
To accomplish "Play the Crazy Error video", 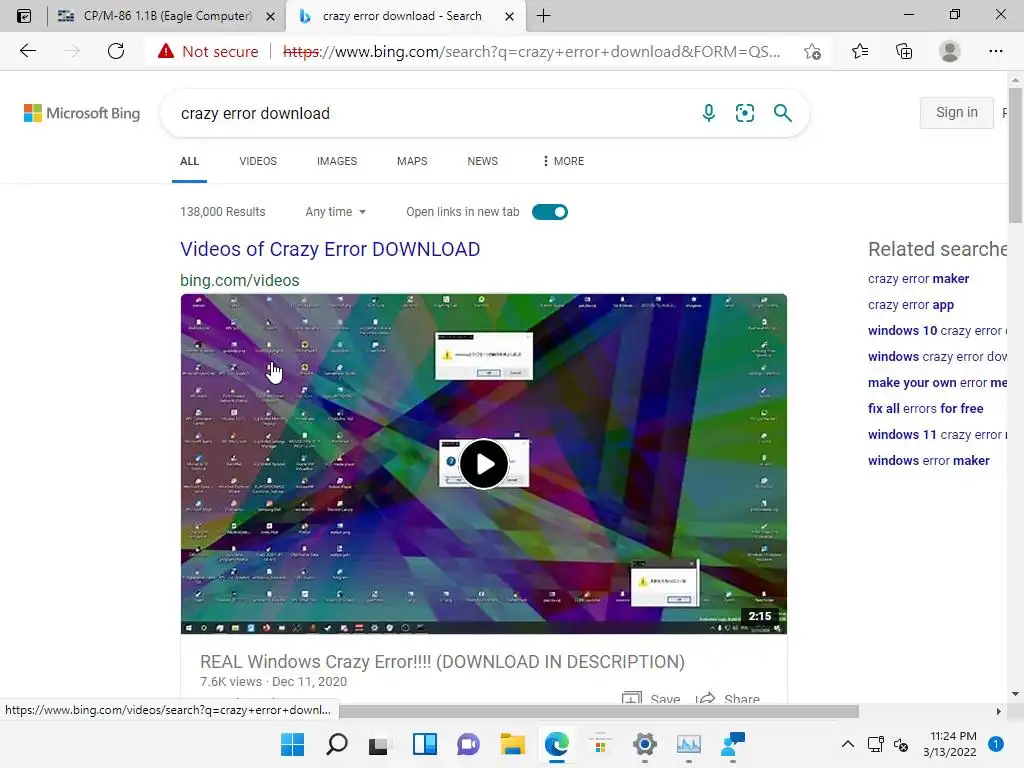I will [484, 464].
